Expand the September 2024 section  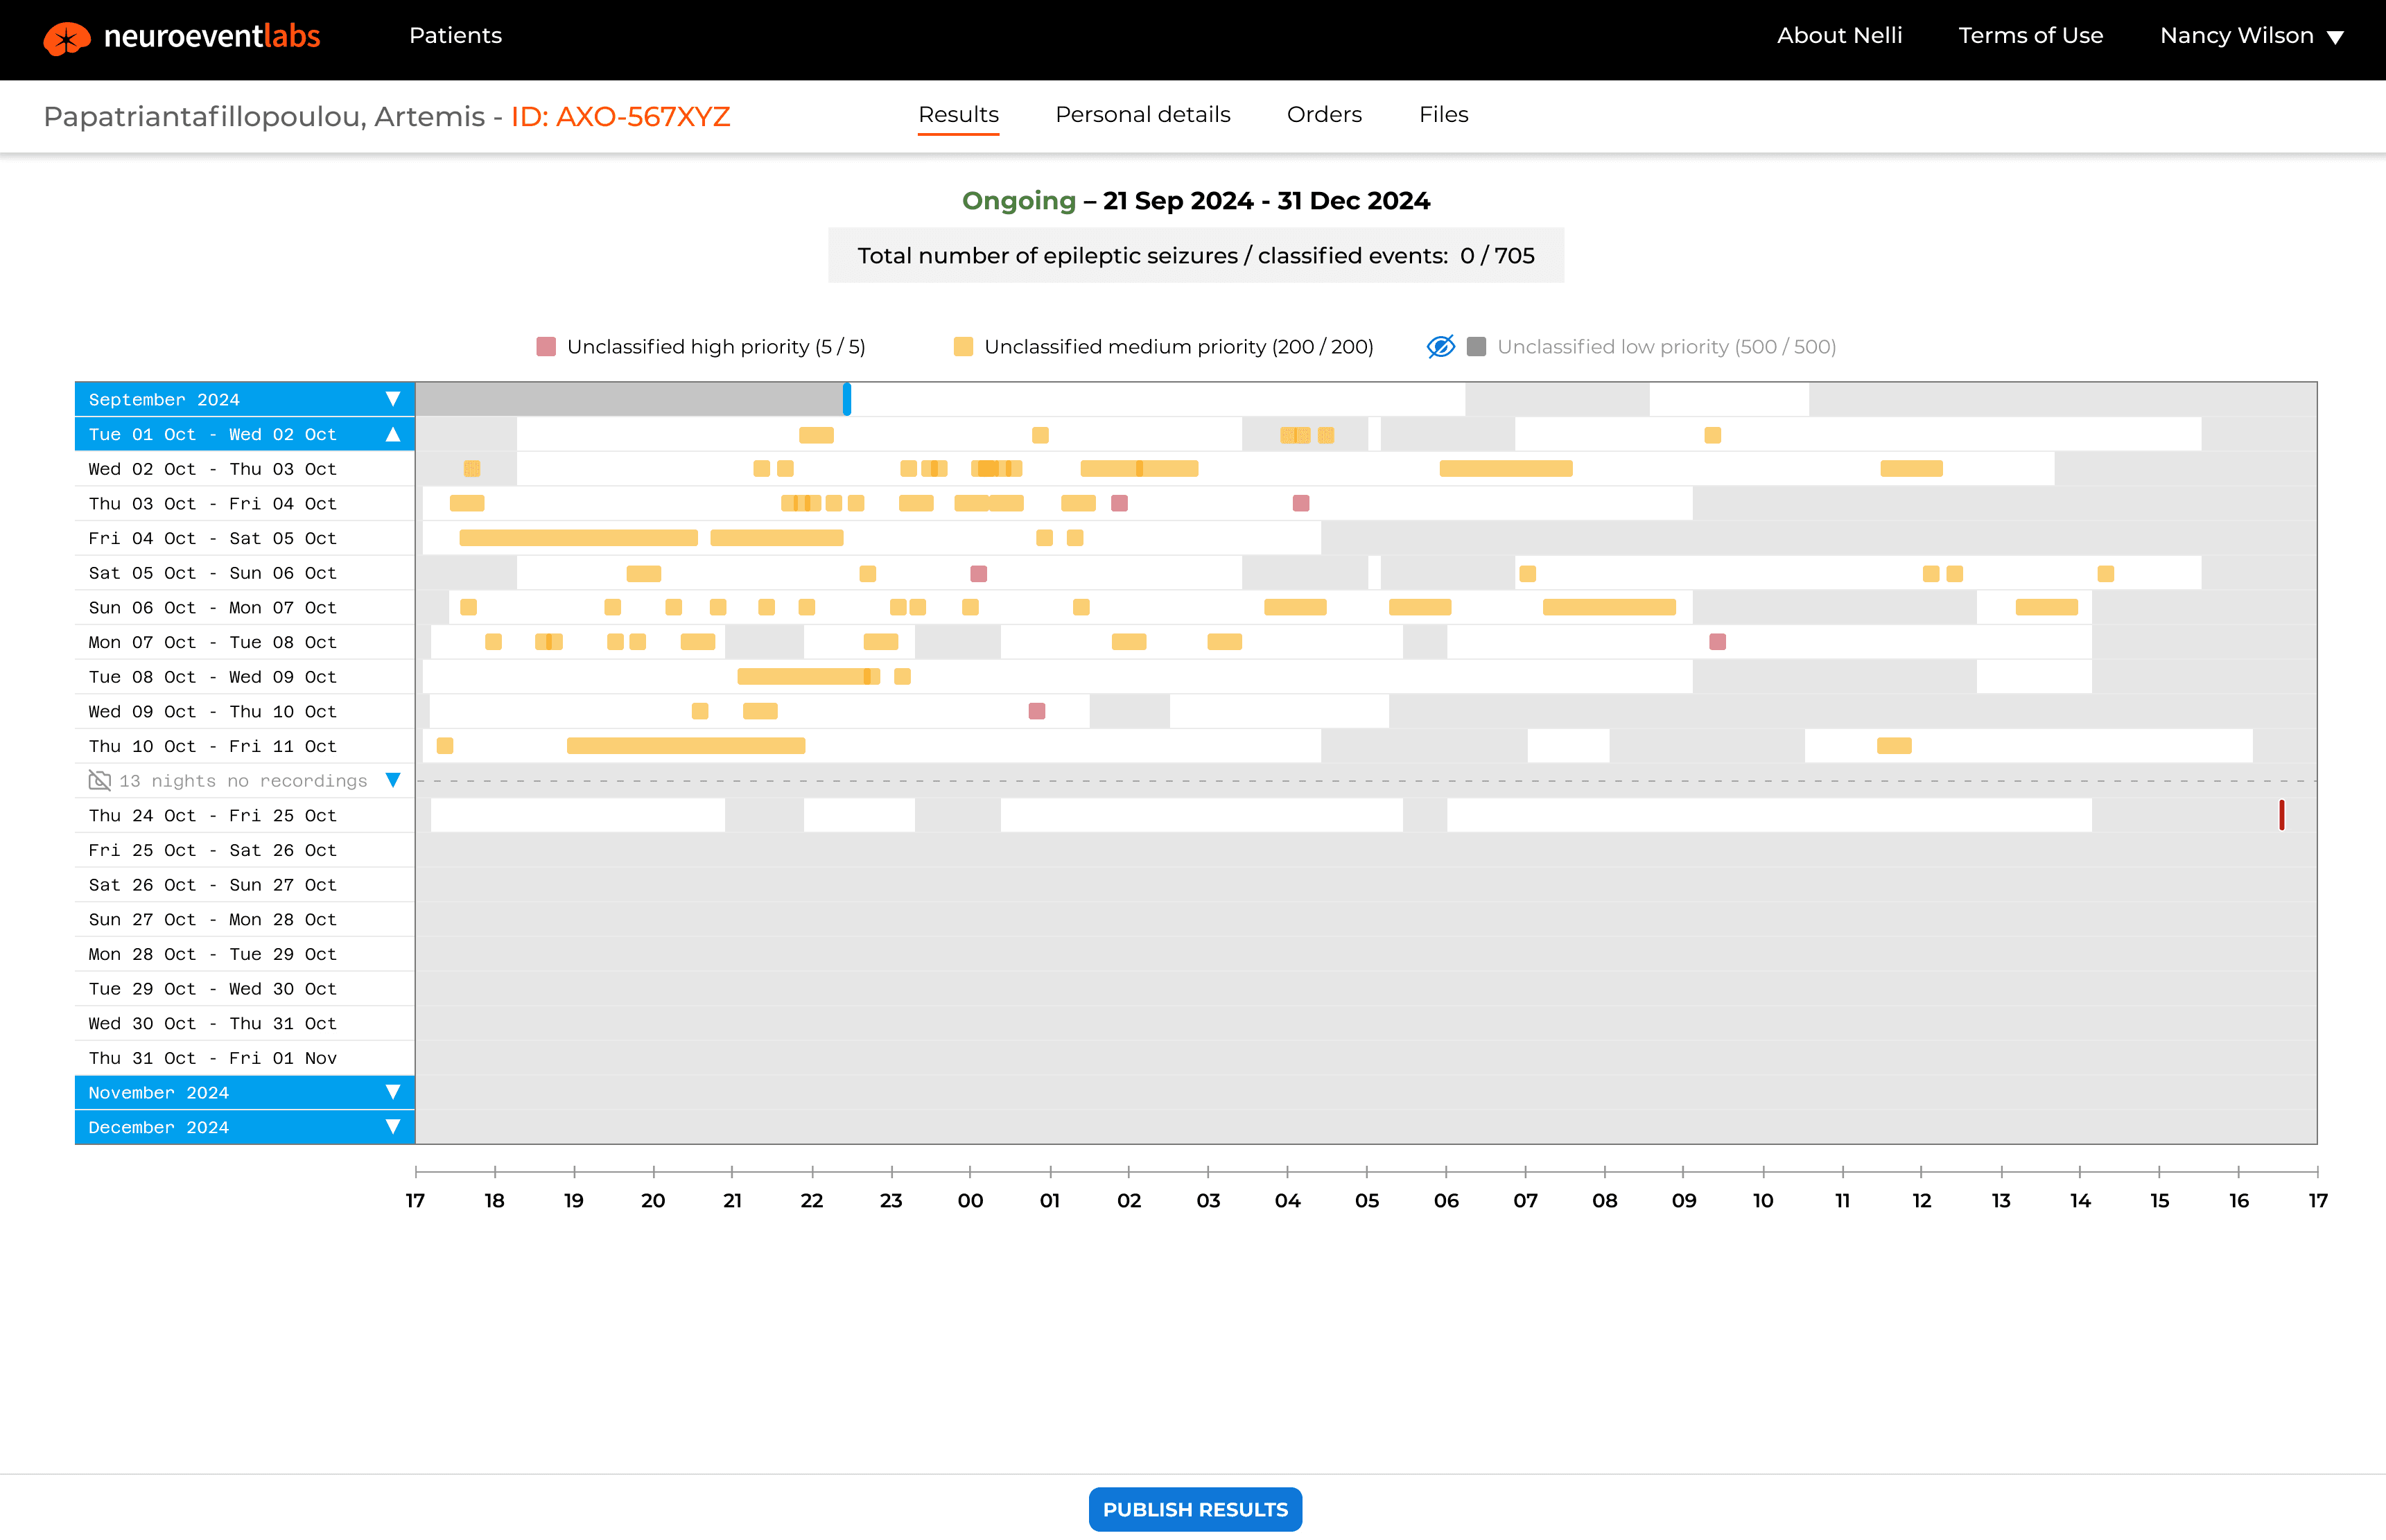(393, 399)
